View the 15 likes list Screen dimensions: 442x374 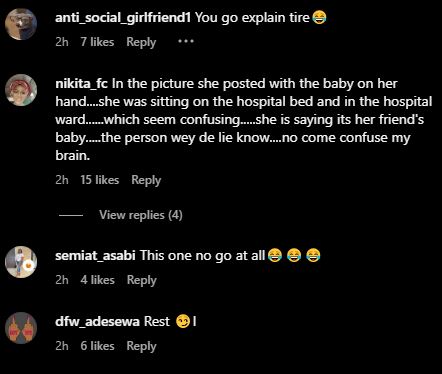(x=100, y=180)
